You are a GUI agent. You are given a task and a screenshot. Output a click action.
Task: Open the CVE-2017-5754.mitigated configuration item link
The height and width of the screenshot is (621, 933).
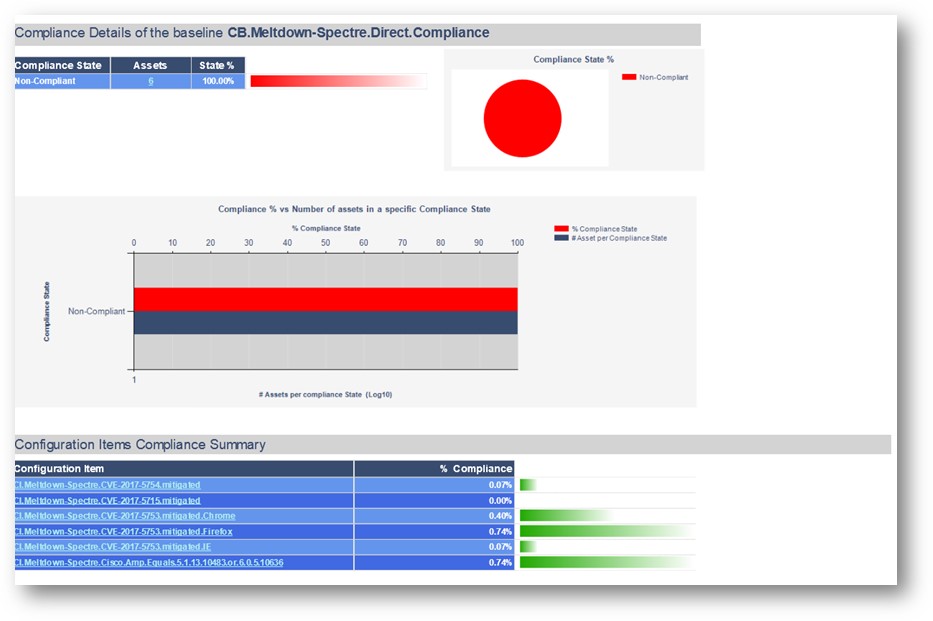(x=108, y=485)
